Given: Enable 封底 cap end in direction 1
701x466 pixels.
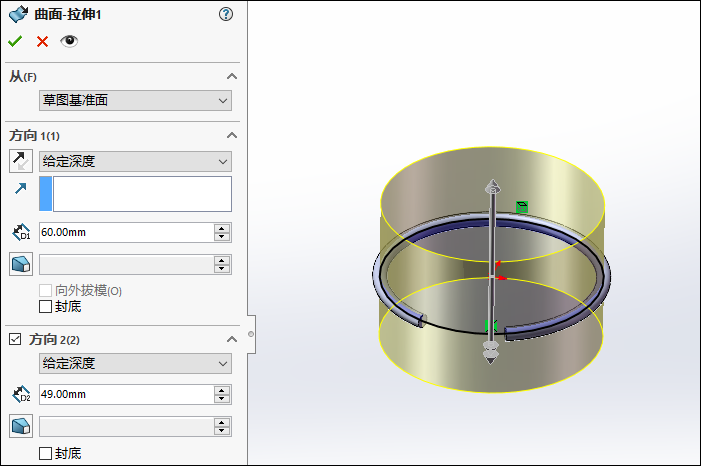Looking at the screenshot, I should coord(45,307).
